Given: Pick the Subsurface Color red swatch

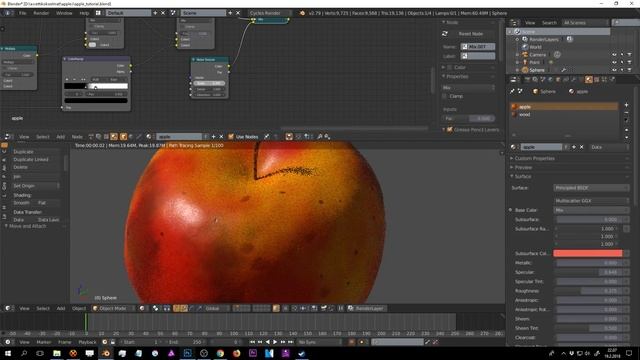Looking at the screenshot, I should [588, 253].
